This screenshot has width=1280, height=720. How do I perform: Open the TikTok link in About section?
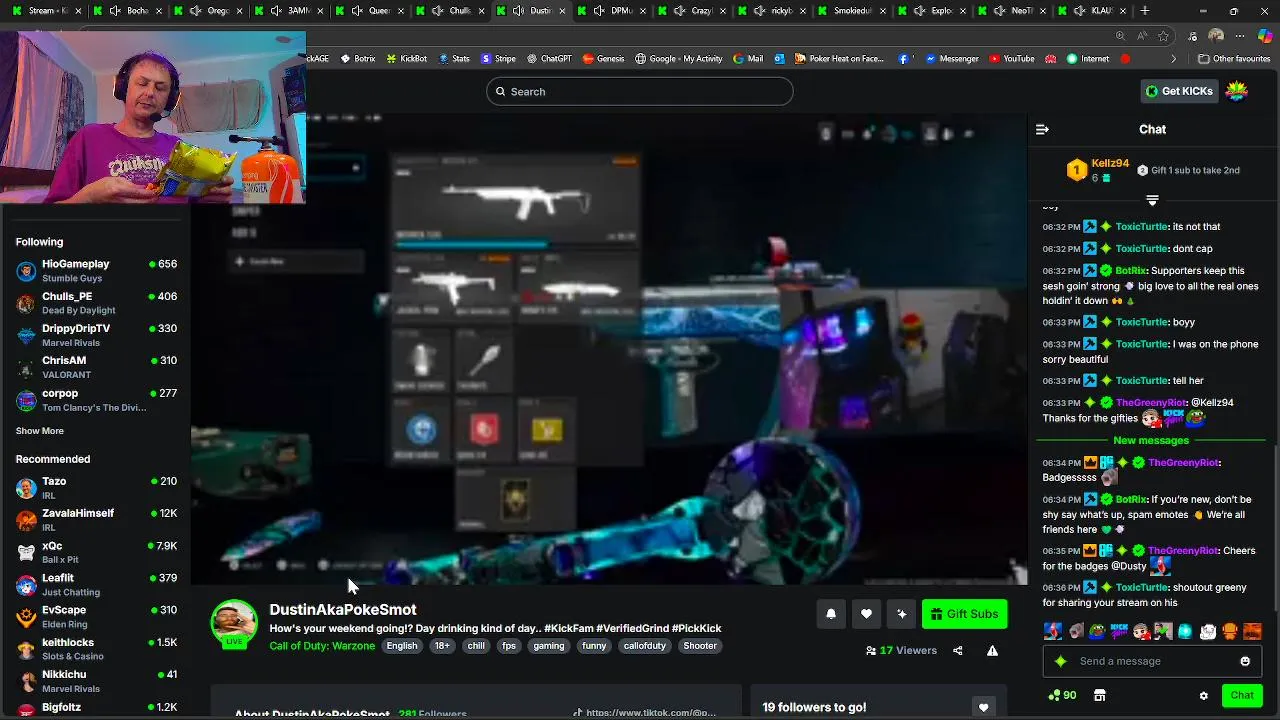(x=644, y=713)
